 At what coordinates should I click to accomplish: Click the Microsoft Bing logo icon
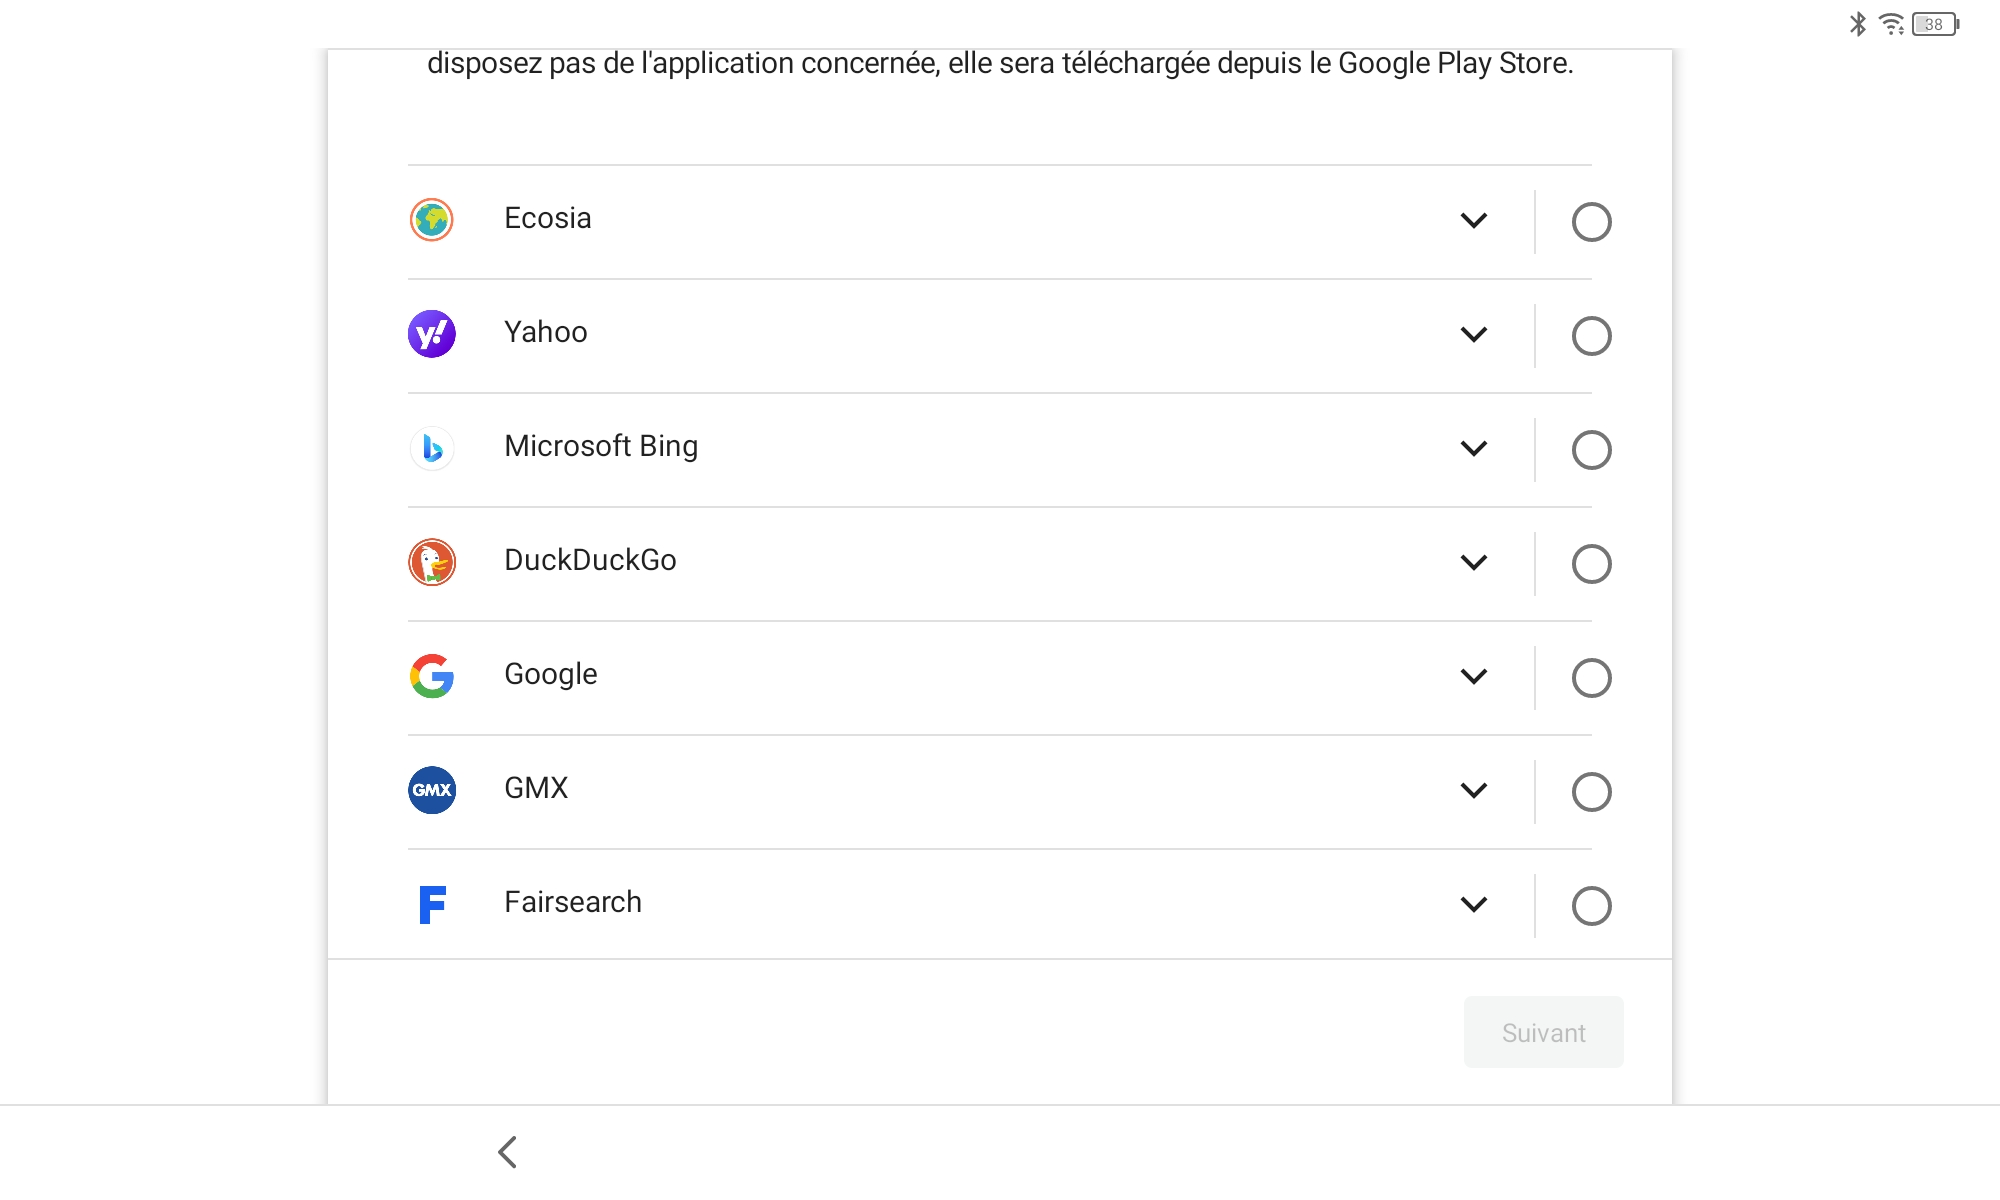(432, 448)
